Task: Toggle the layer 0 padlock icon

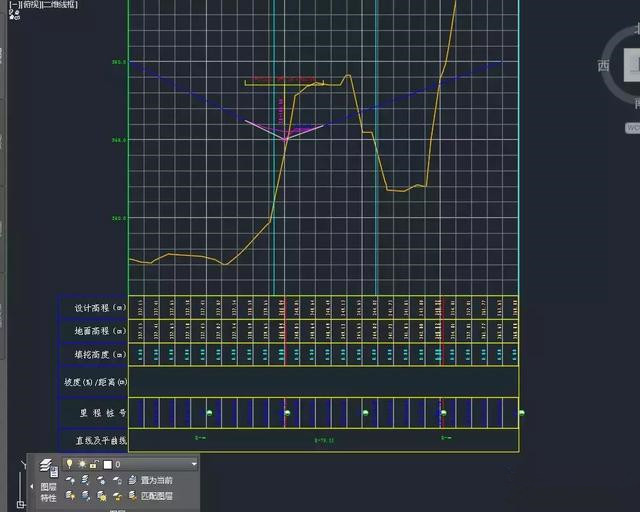Action: [x=94, y=464]
